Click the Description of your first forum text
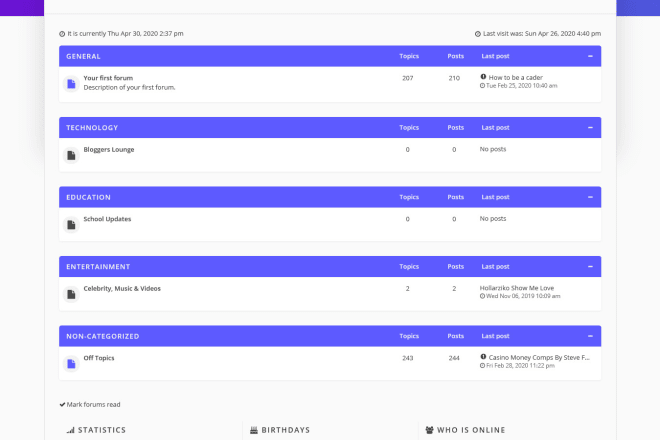The image size is (660, 440). coord(129,88)
